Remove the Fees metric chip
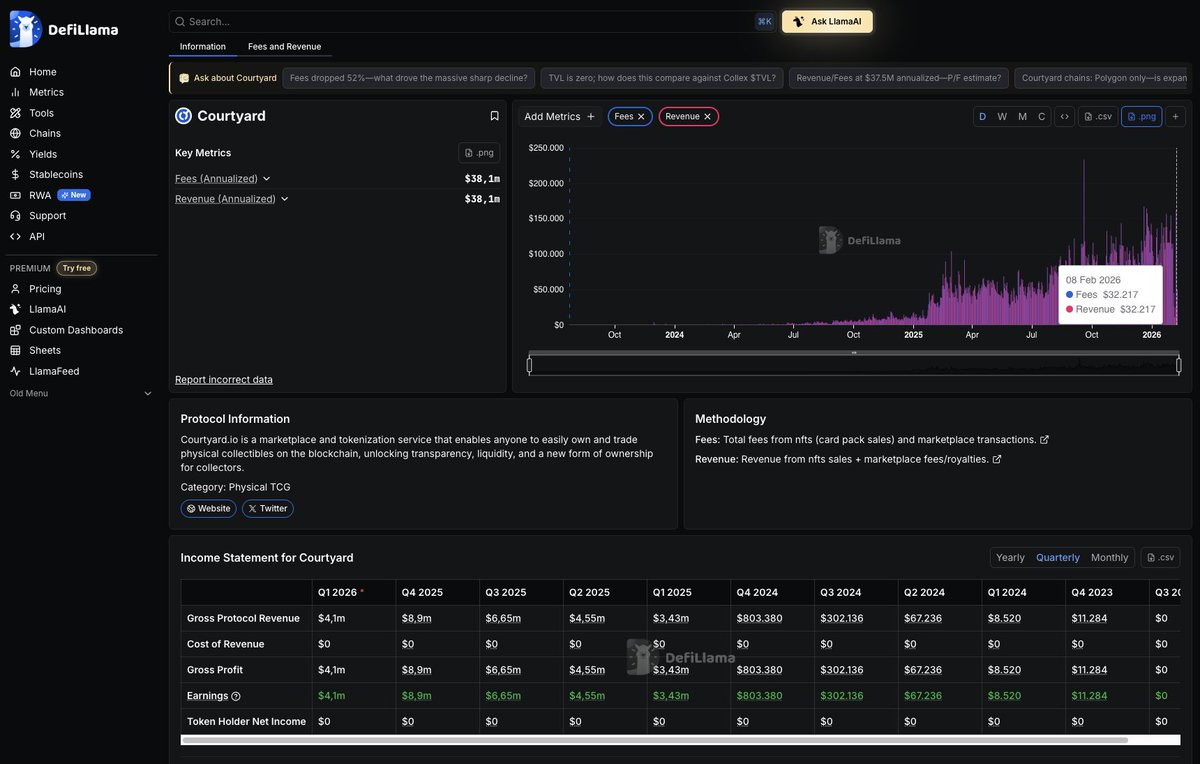The height and width of the screenshot is (764, 1200). (x=641, y=117)
